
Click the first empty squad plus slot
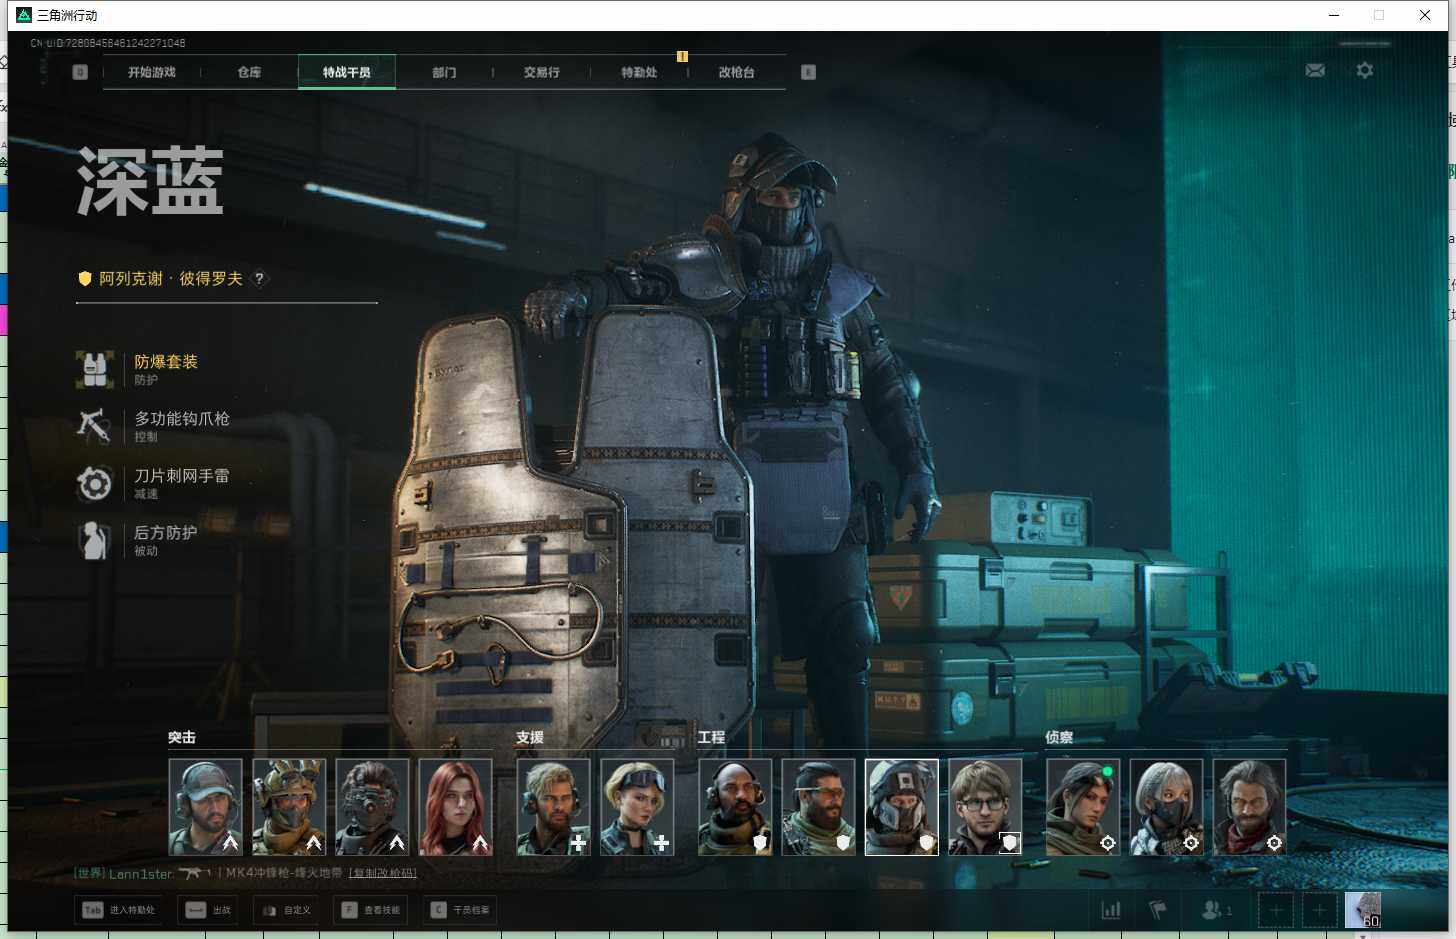tap(1276, 910)
